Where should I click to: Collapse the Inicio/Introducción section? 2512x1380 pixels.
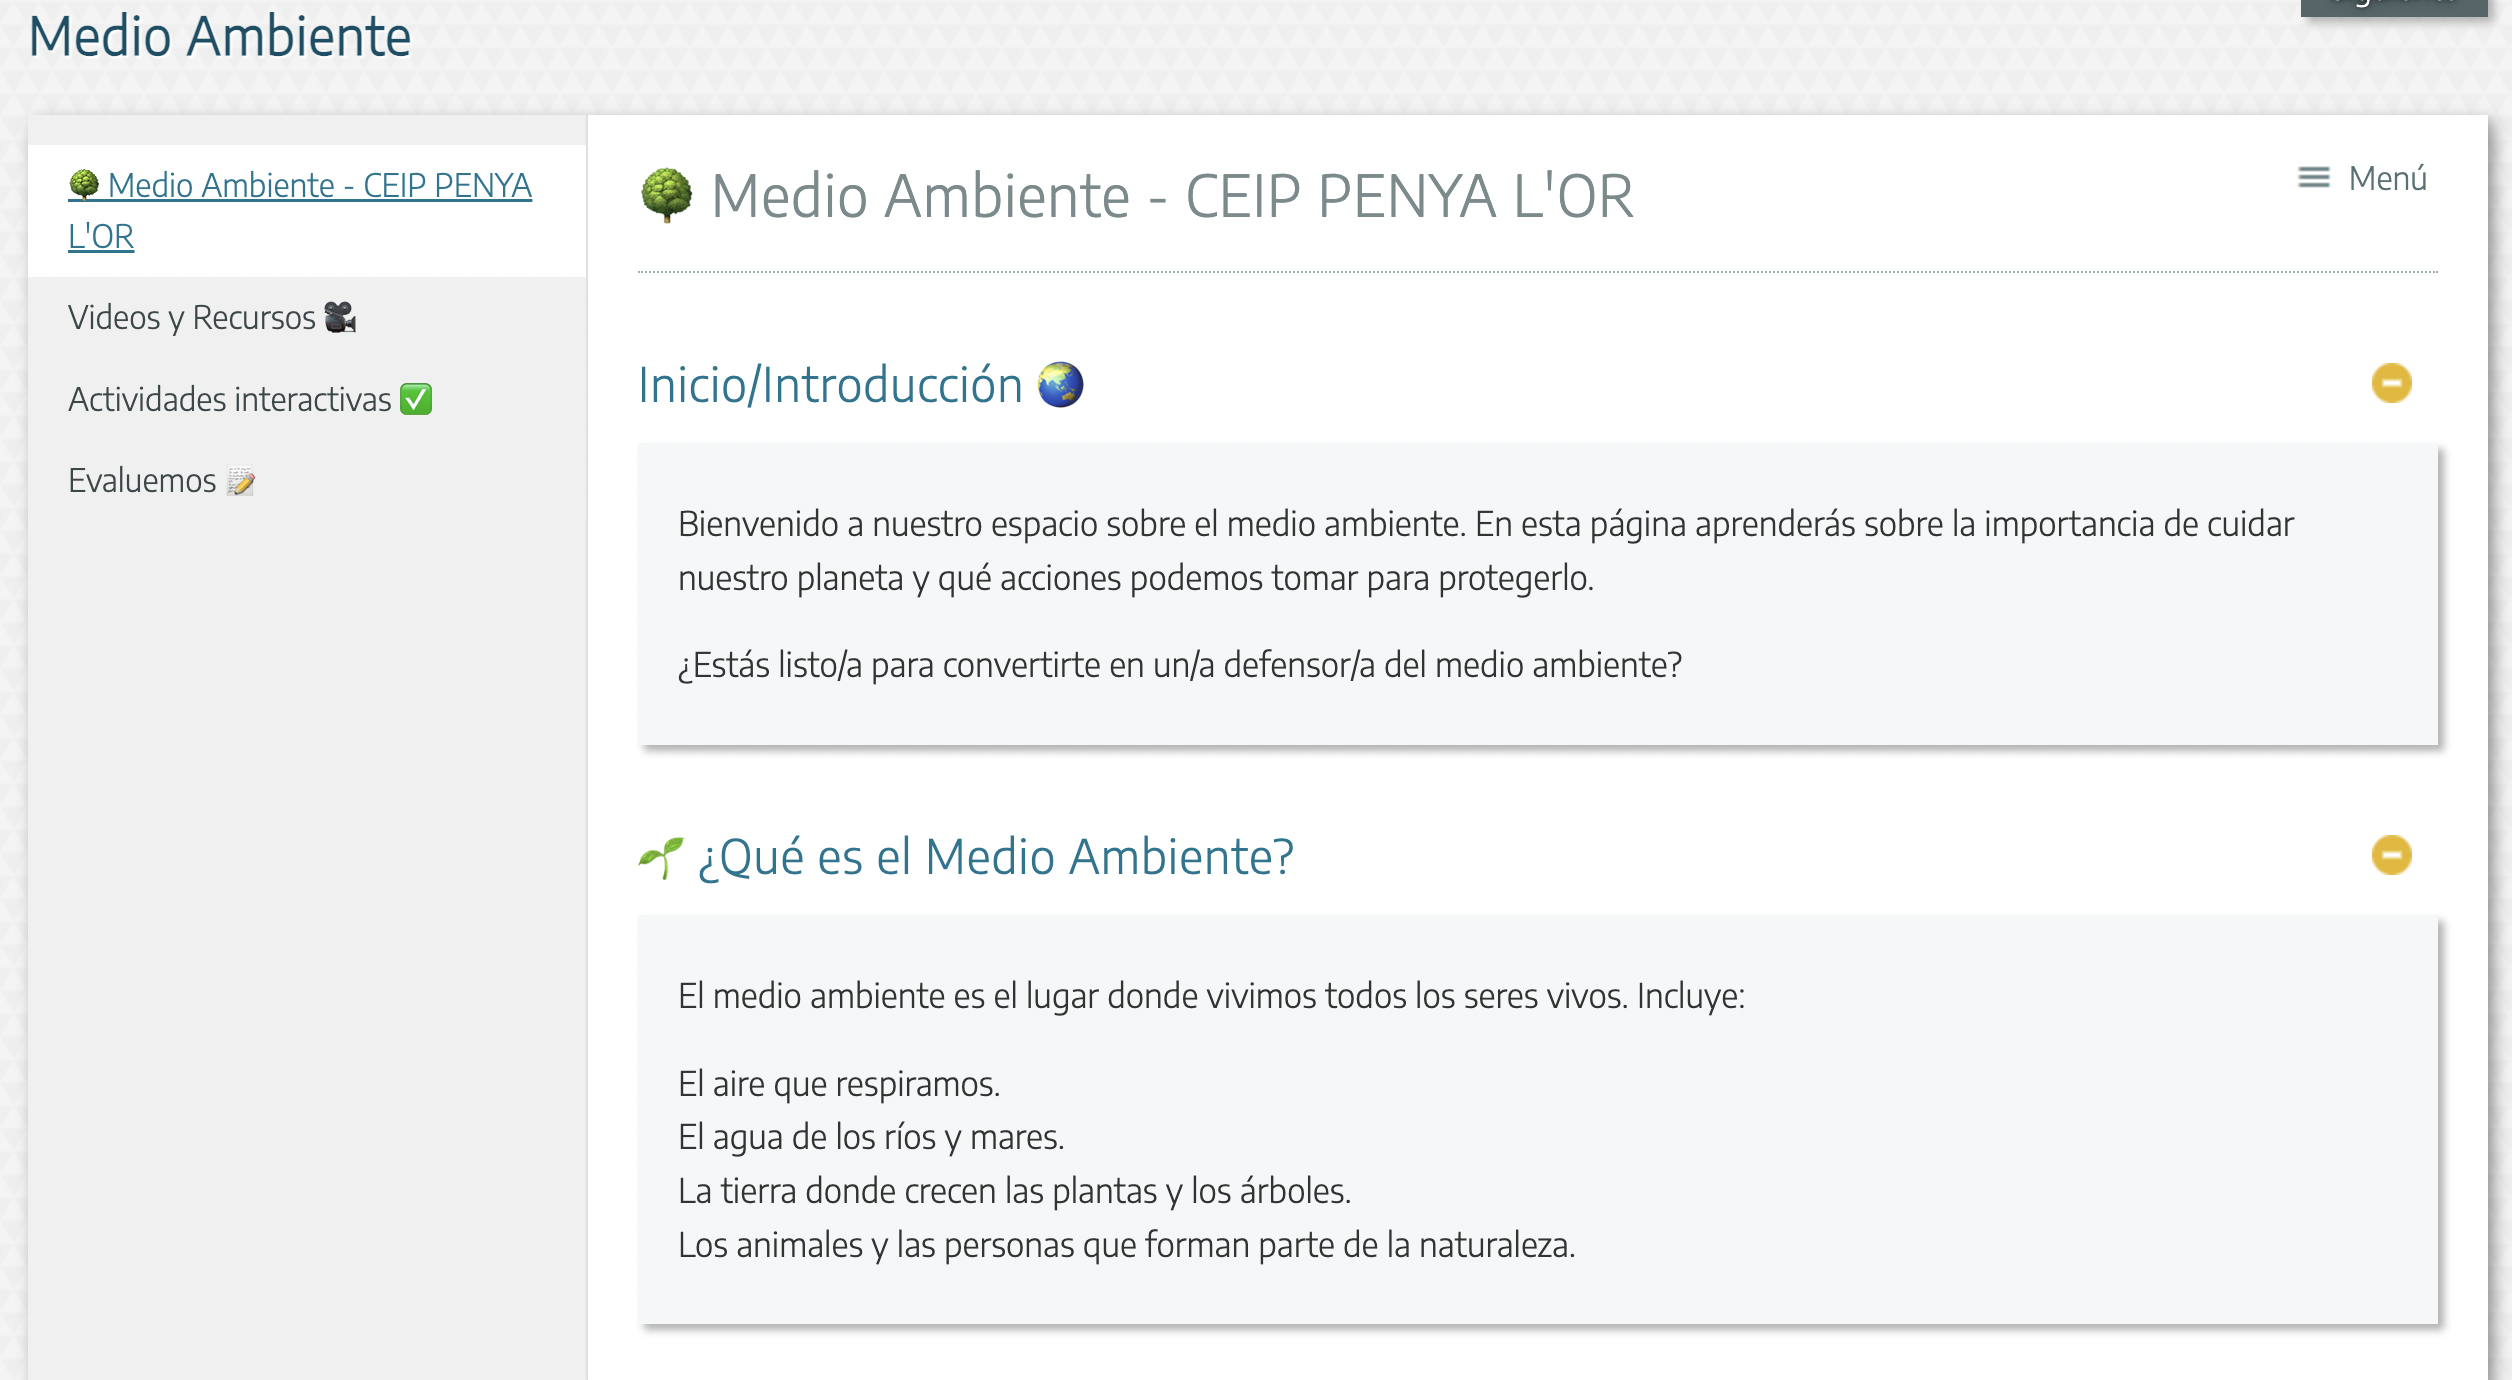(2391, 382)
